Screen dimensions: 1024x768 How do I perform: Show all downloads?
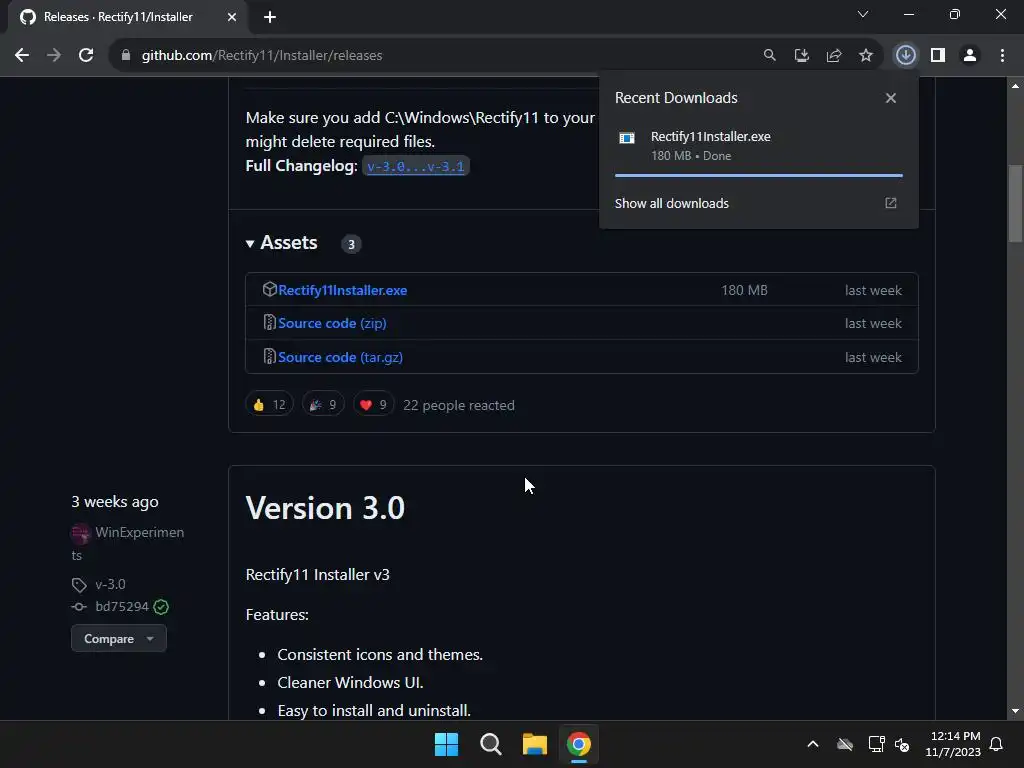(671, 204)
